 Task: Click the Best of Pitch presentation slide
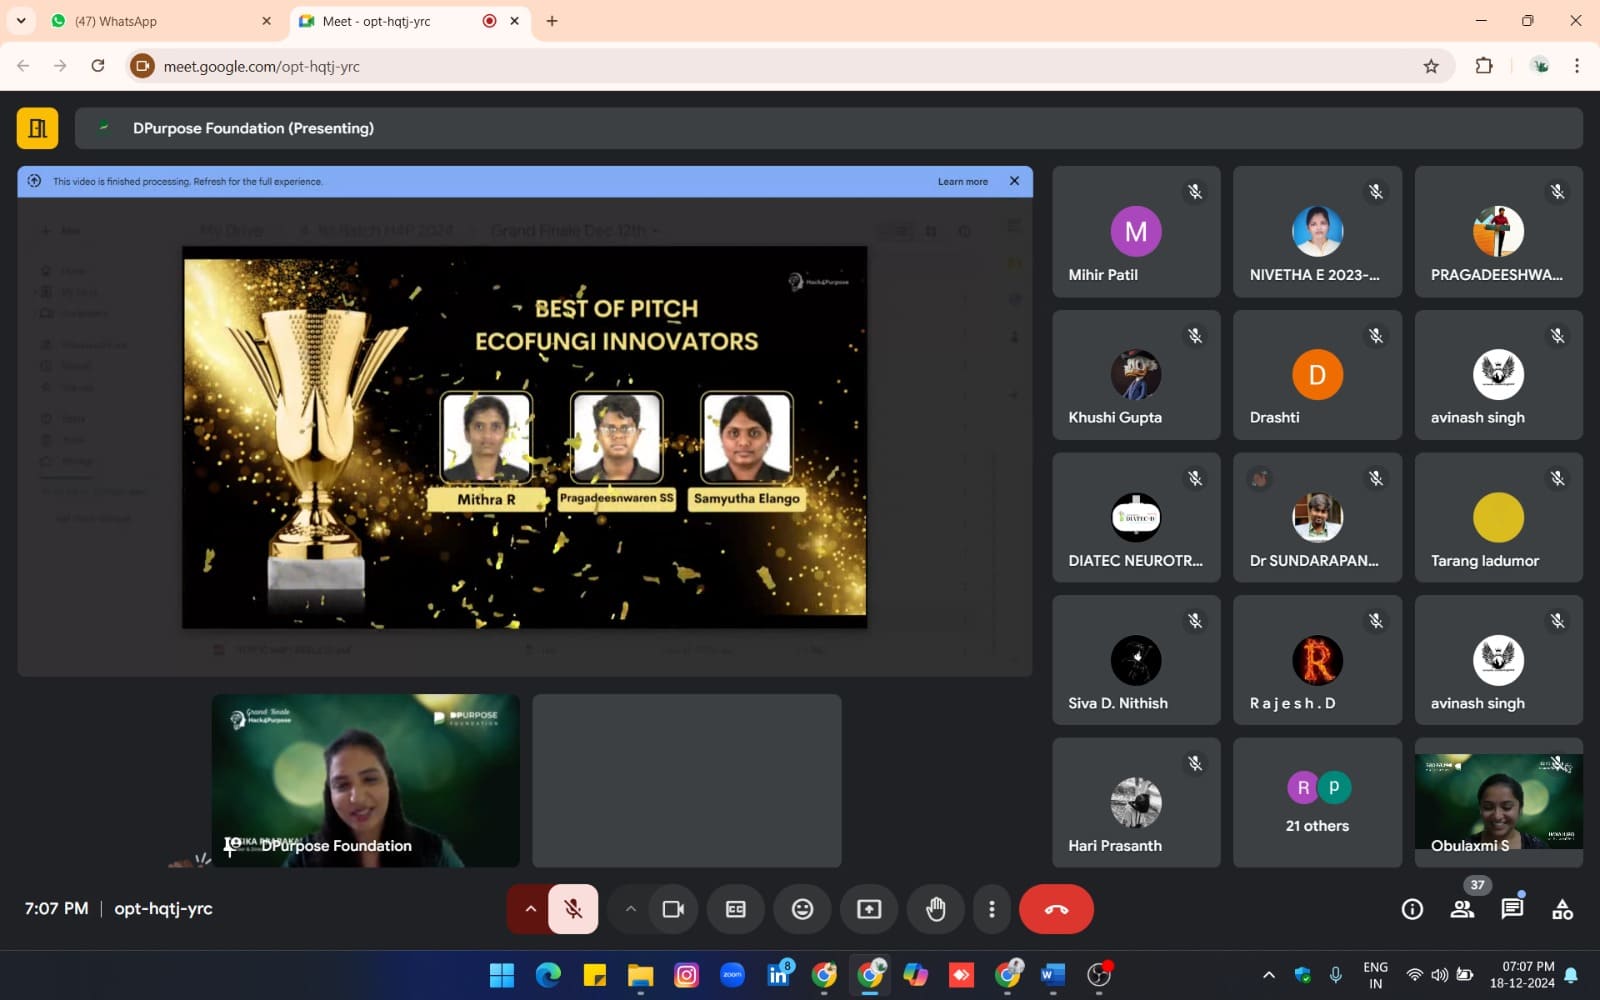click(524, 437)
